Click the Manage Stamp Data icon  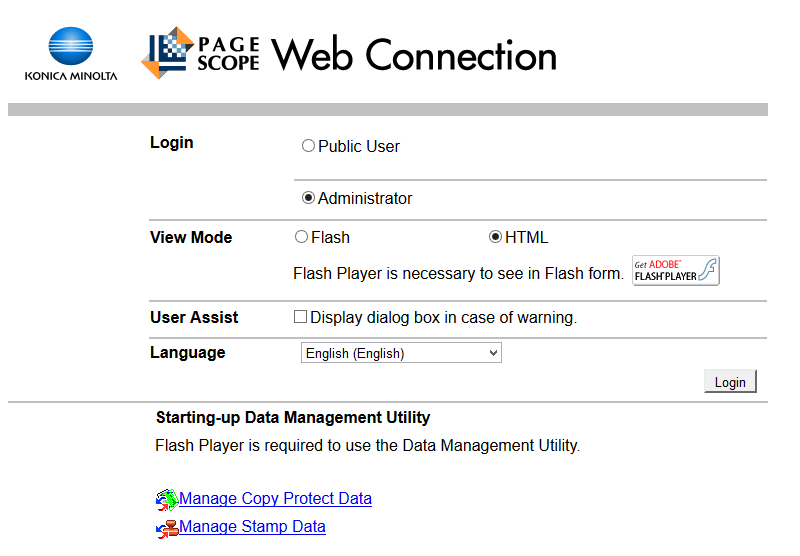coord(166,528)
